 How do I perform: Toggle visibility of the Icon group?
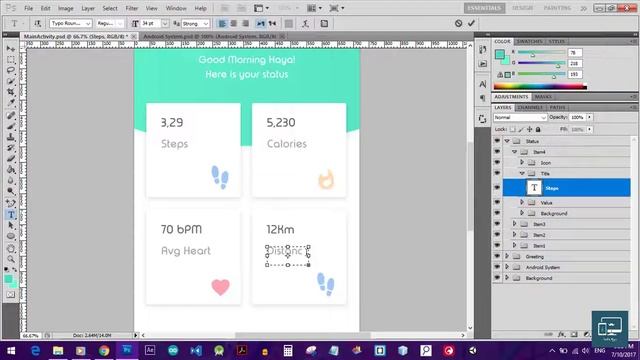point(497,162)
